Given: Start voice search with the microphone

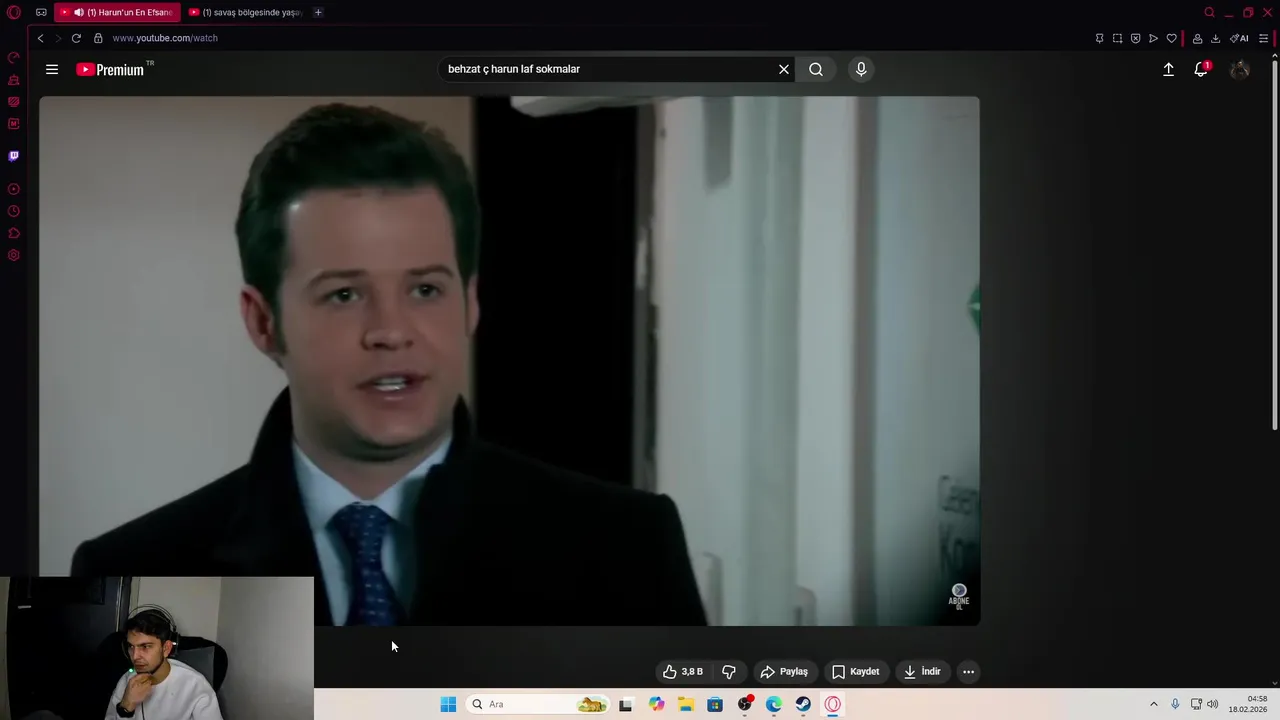Looking at the screenshot, I should pos(861,69).
